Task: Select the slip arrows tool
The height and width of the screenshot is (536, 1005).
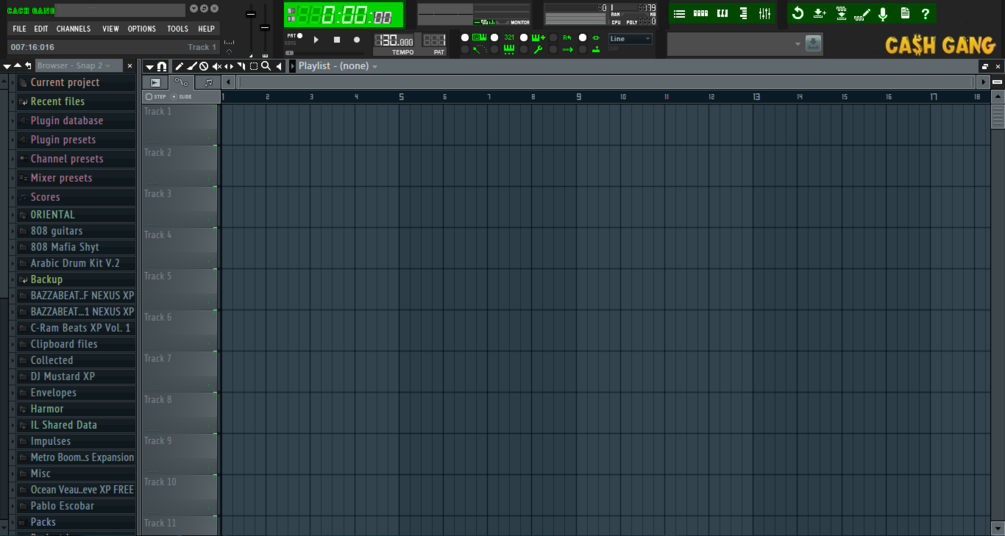Action: click(229, 66)
